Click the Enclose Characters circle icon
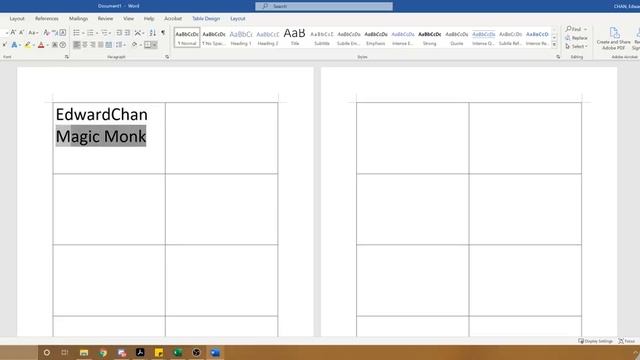The image size is (640, 360). (63, 45)
